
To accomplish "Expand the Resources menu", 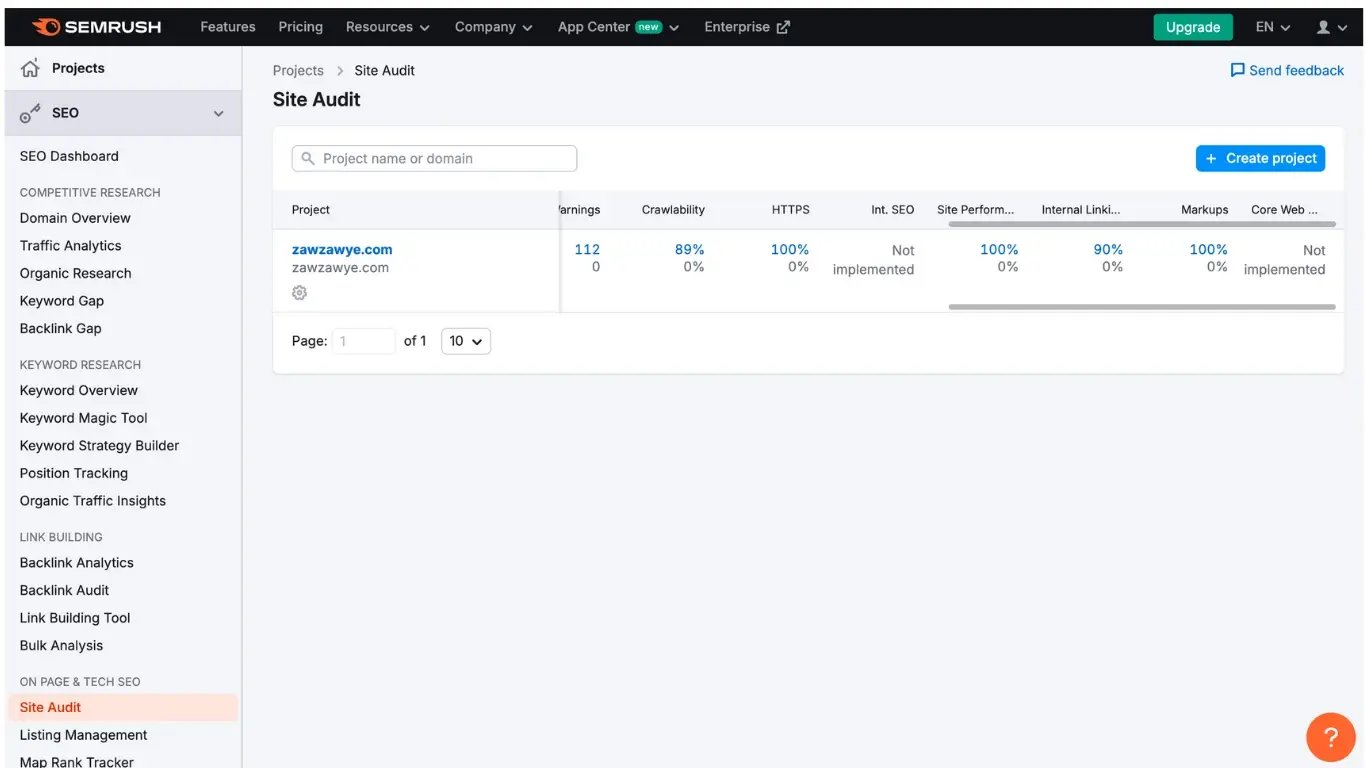I will click(388, 27).
